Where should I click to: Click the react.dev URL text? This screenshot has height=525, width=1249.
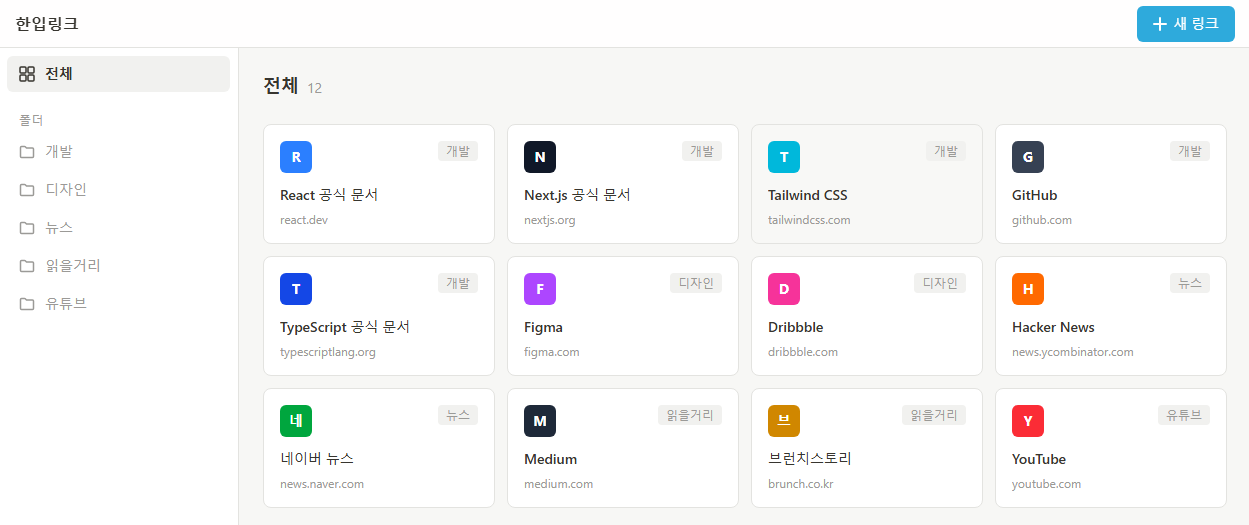304,220
